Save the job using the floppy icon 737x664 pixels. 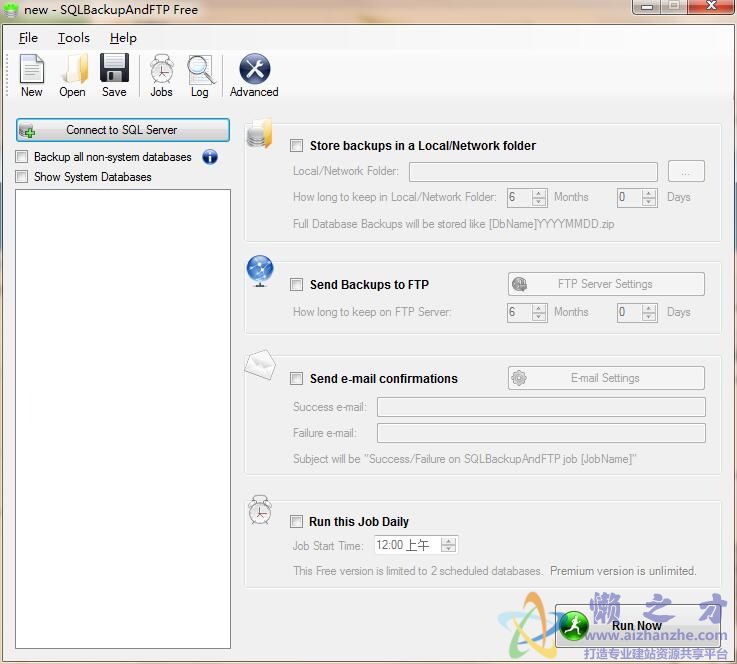tap(114, 68)
